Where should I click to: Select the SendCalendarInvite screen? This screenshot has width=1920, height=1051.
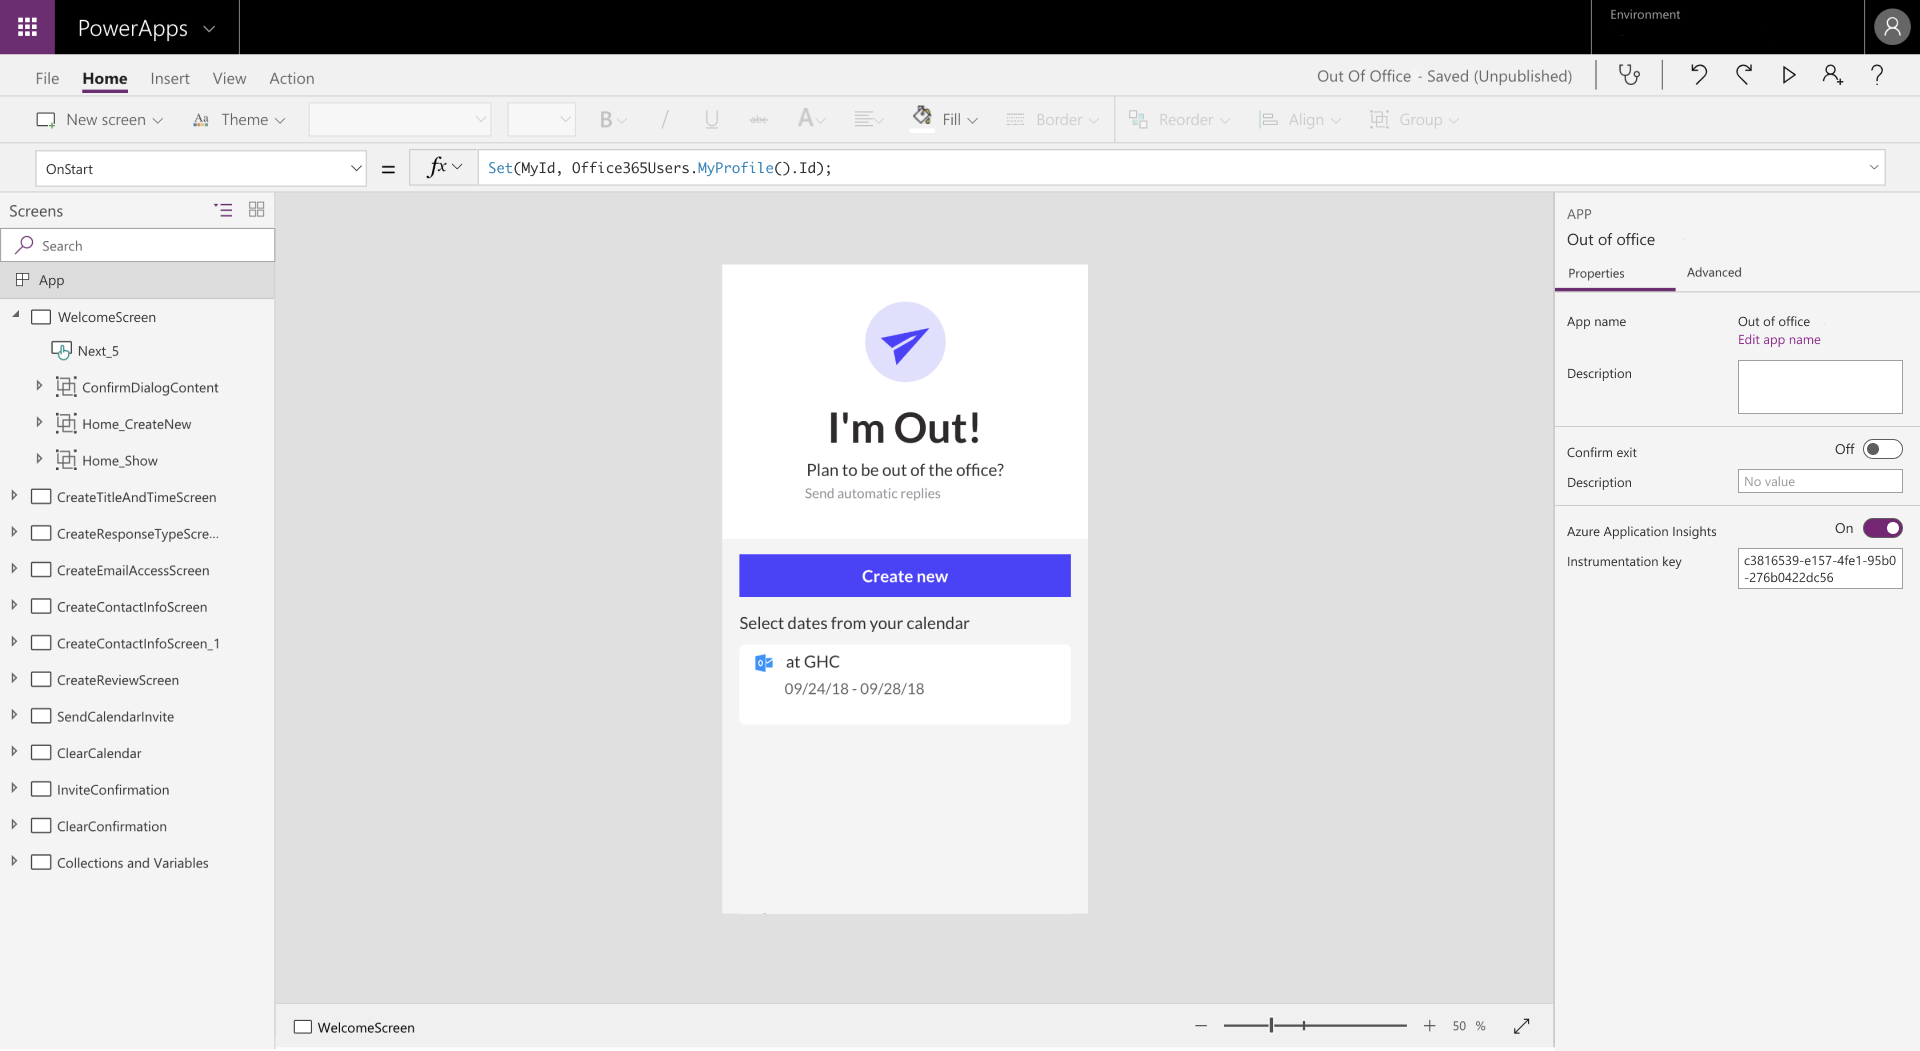(115, 717)
